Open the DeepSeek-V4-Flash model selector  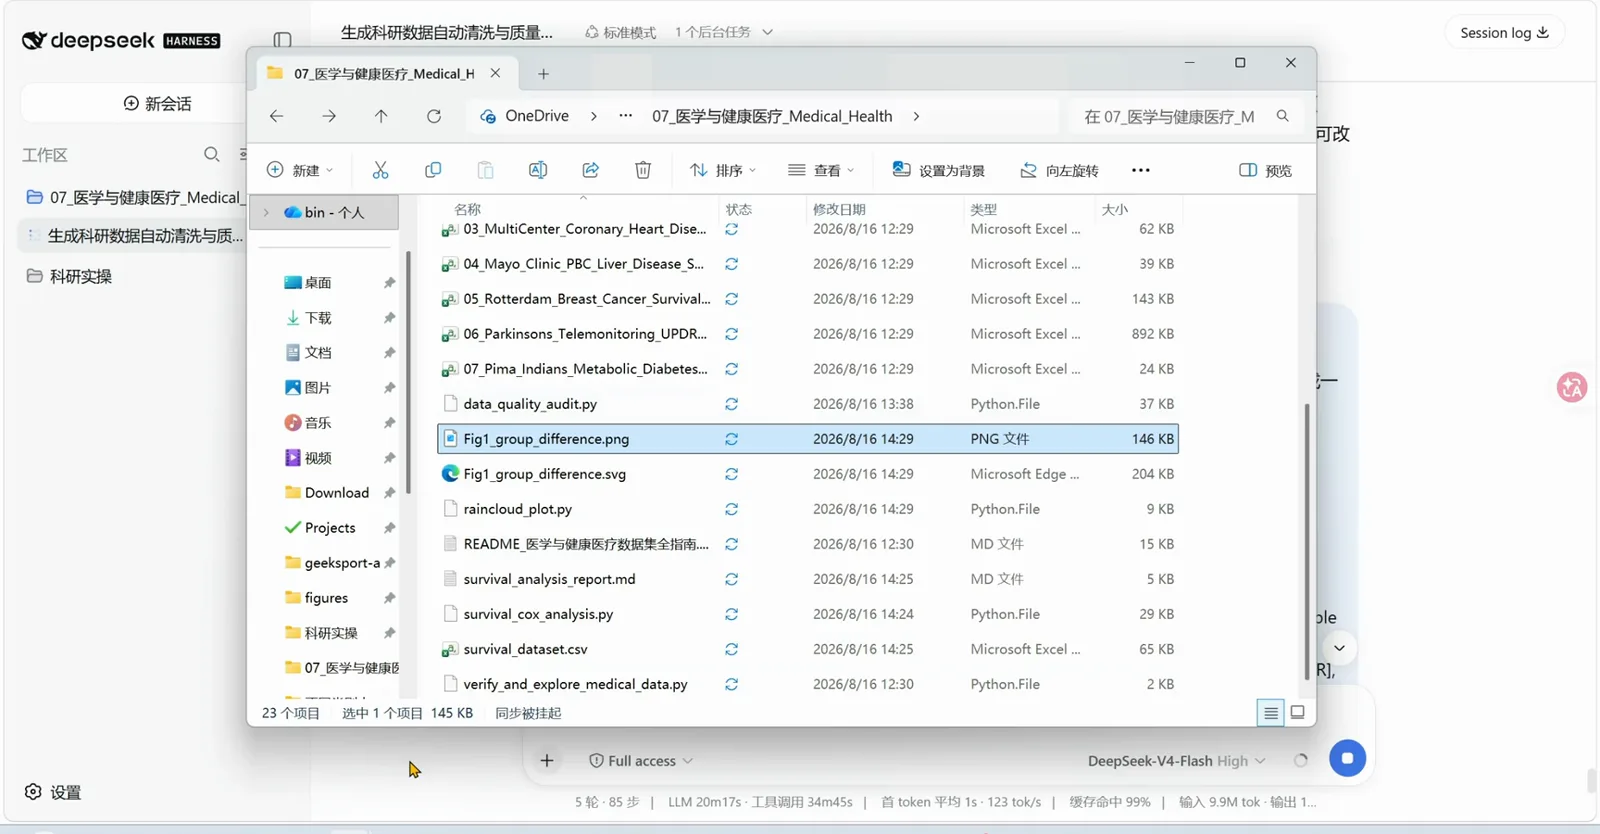pos(1177,761)
